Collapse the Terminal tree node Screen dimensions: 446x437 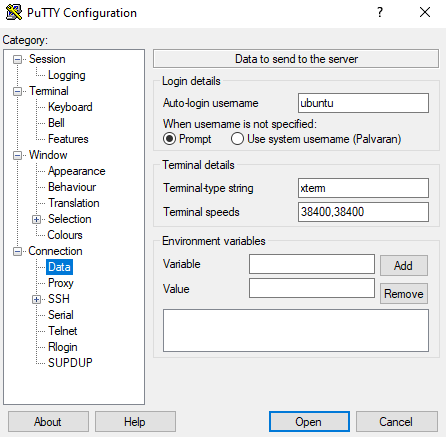(x=17, y=91)
